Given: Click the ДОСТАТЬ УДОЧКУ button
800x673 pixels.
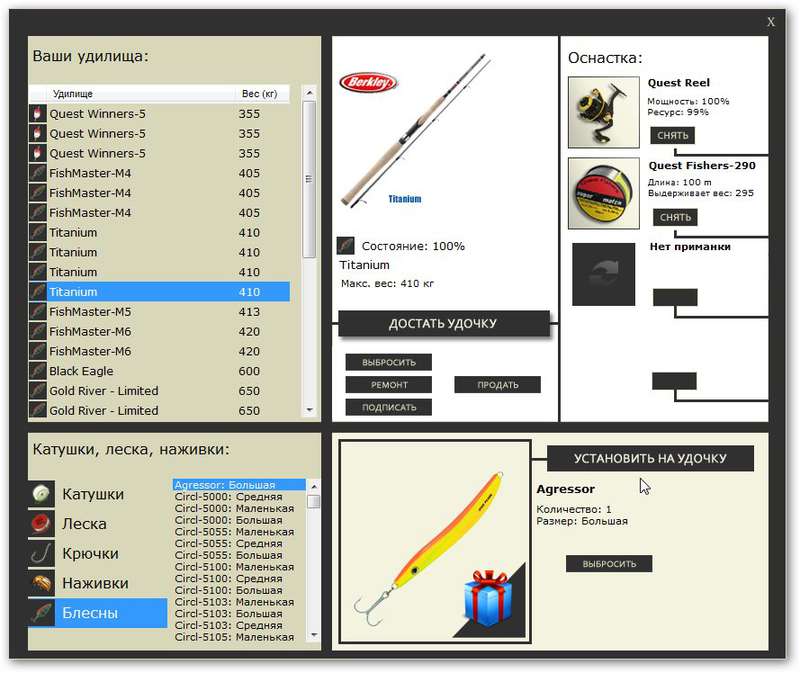Looking at the screenshot, I should pyautogui.click(x=444, y=323).
